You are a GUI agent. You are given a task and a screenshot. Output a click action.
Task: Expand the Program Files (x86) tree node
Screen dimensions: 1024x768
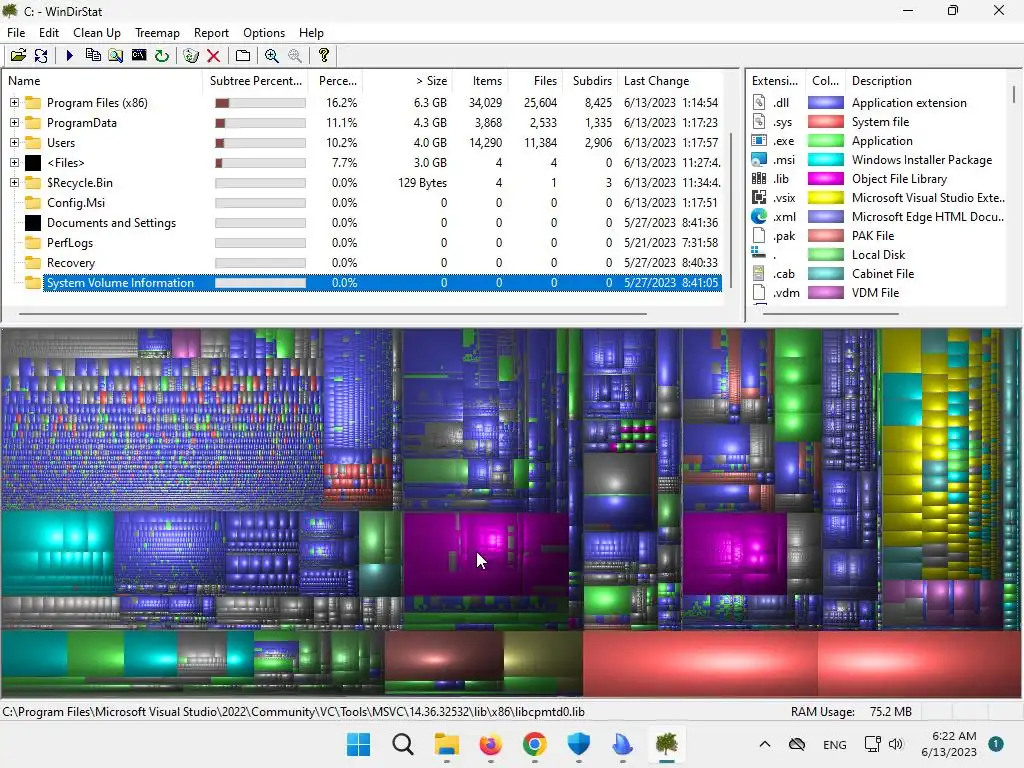[14, 103]
